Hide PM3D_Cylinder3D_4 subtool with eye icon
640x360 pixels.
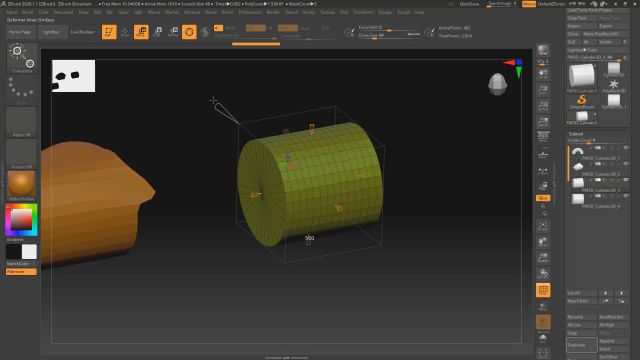pos(626,196)
